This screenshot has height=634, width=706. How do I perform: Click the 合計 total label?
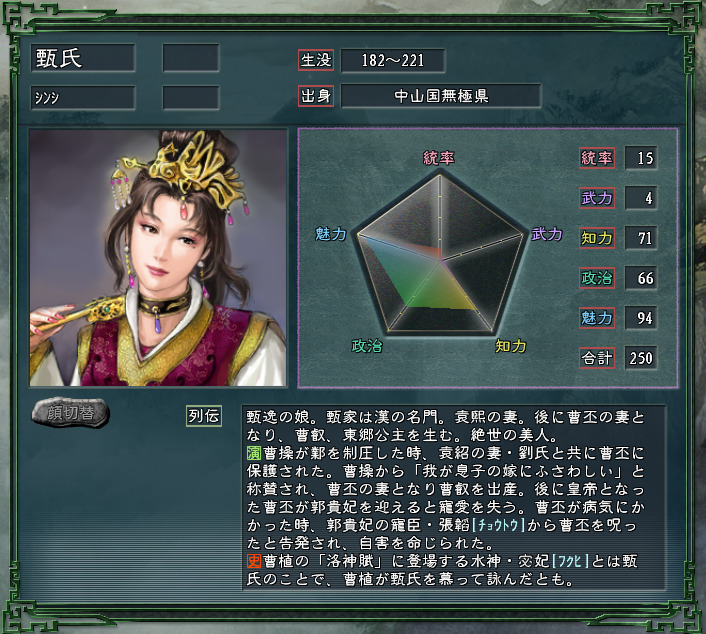pyautogui.click(x=597, y=358)
